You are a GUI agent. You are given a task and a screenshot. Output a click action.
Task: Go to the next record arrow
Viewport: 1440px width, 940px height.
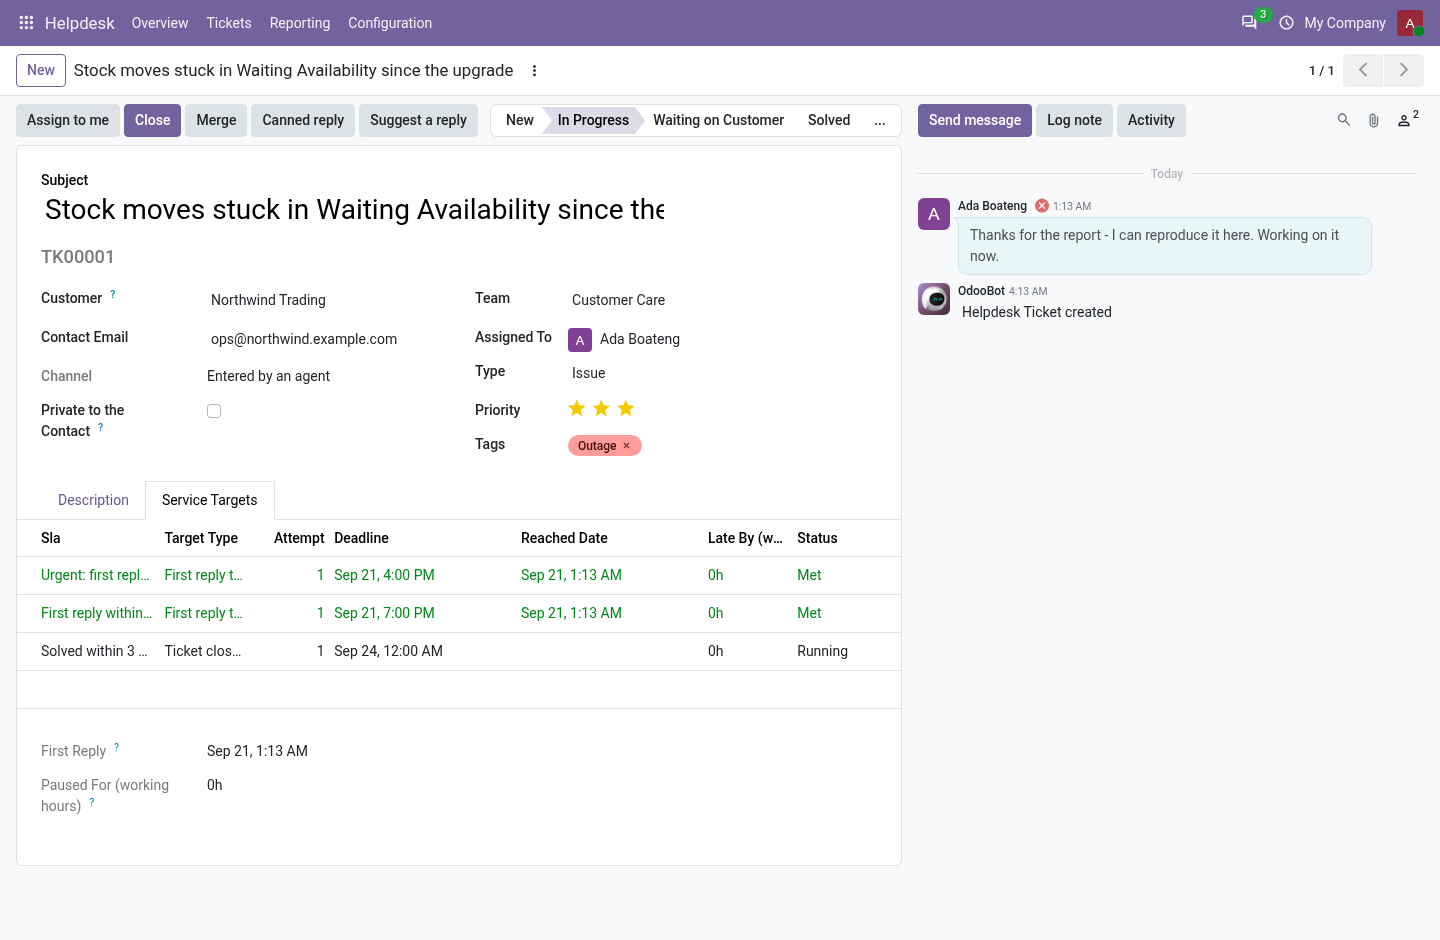pyautogui.click(x=1404, y=70)
